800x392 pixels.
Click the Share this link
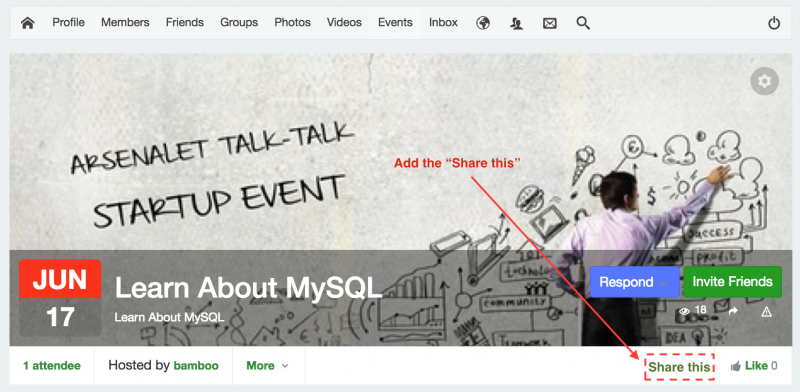tap(679, 366)
